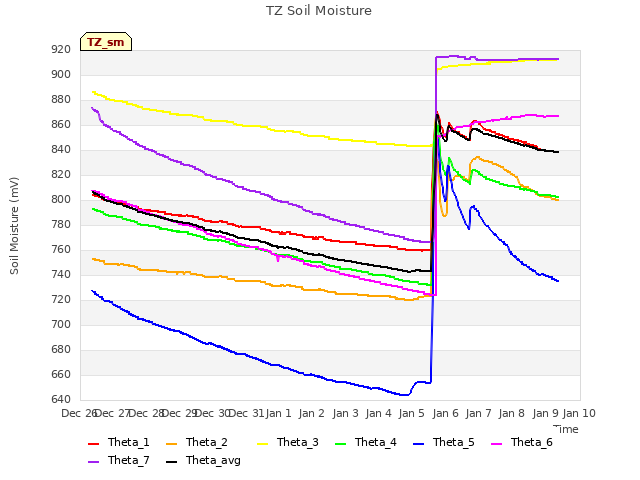Click the red Theta_1 legend swatch
Screen dimensions: 640x480
click(x=93, y=444)
